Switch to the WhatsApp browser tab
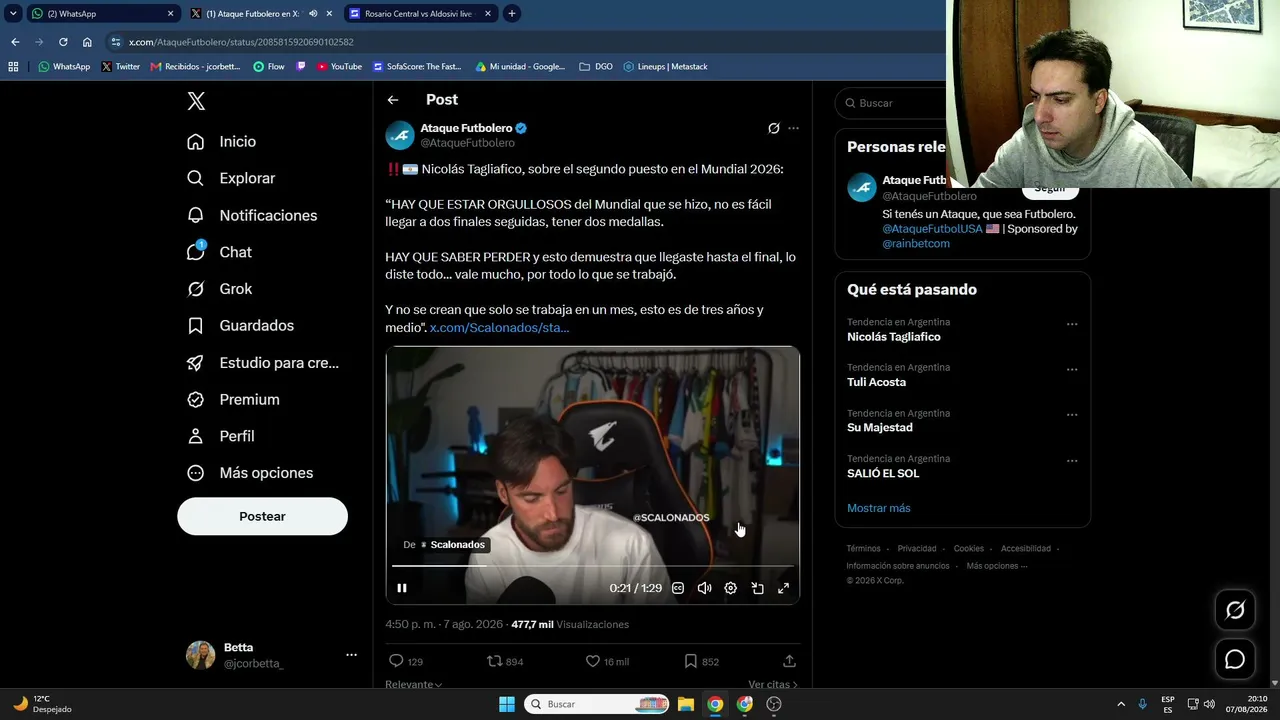This screenshot has width=1280, height=720. 100,14
